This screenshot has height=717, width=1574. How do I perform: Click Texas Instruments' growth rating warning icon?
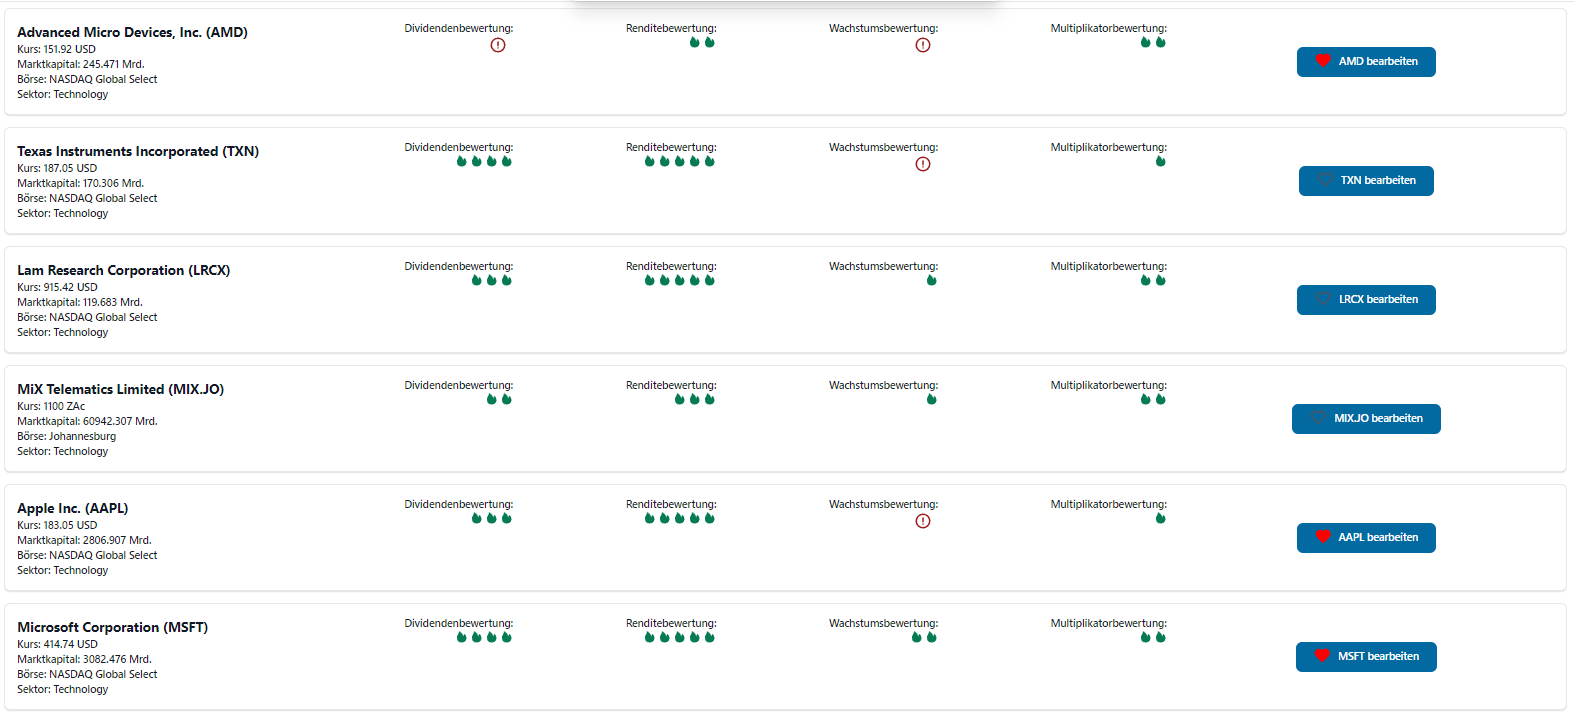[923, 164]
